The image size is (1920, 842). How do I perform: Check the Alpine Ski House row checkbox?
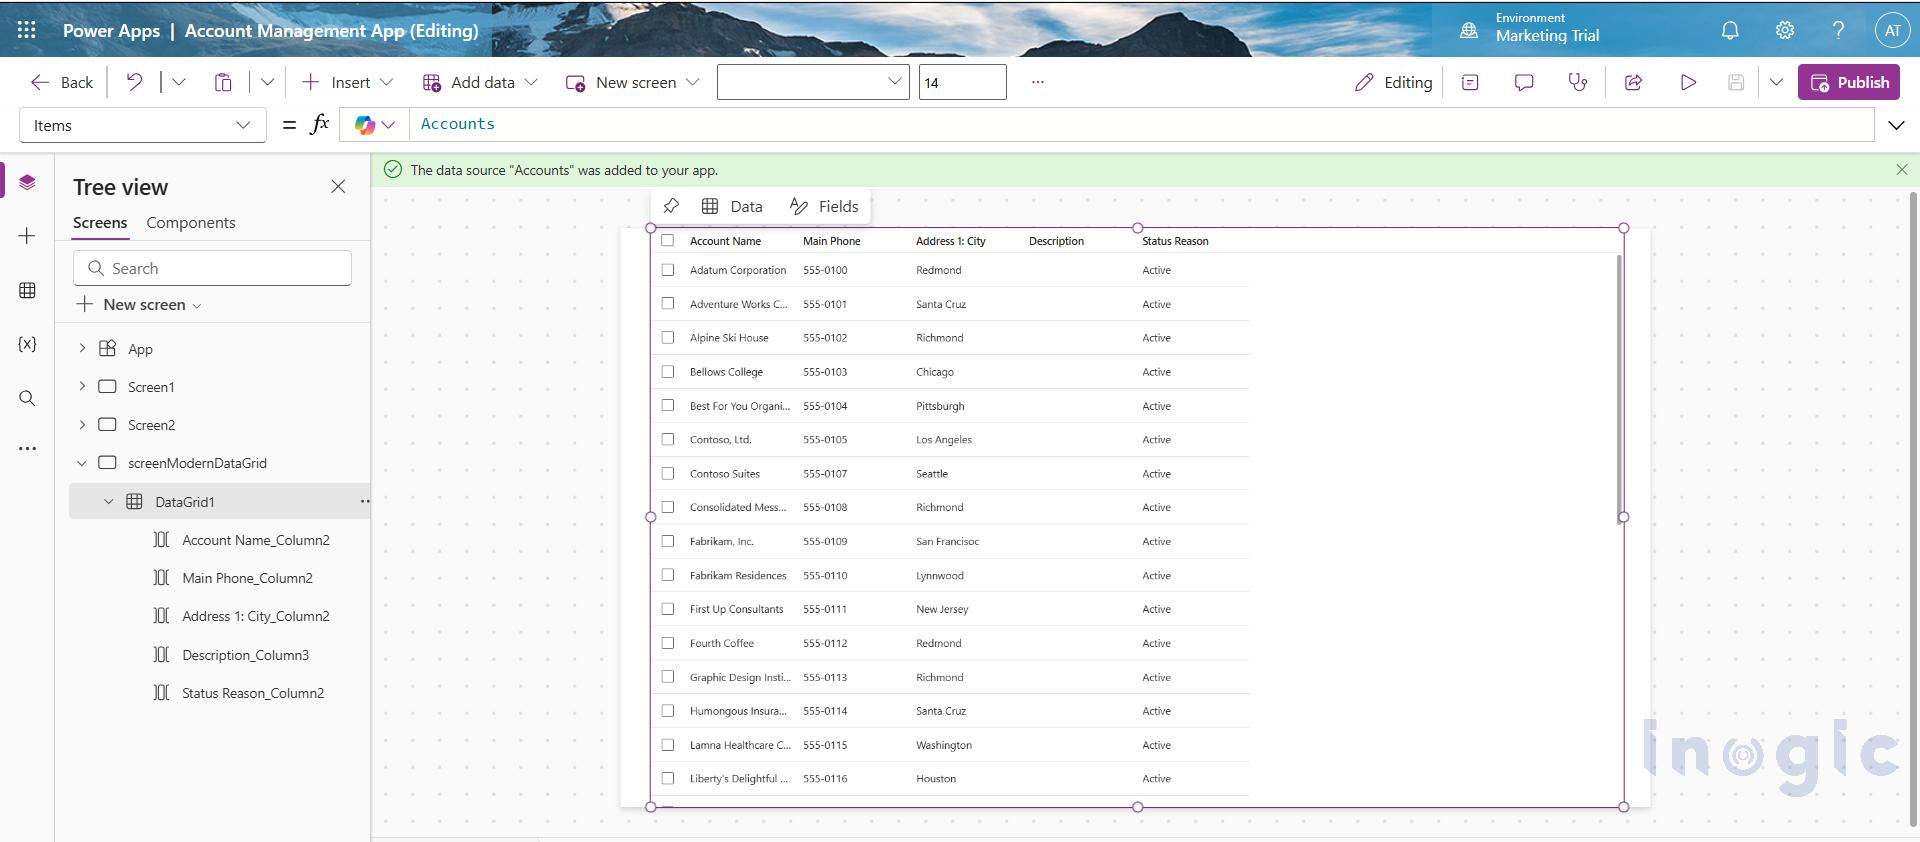pyautogui.click(x=668, y=338)
